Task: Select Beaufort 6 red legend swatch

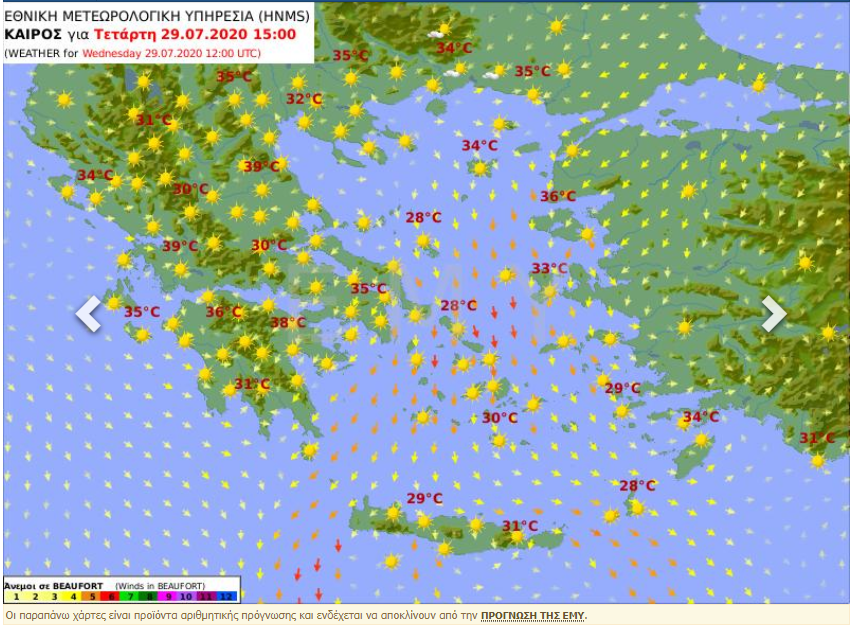Action: pos(111,596)
